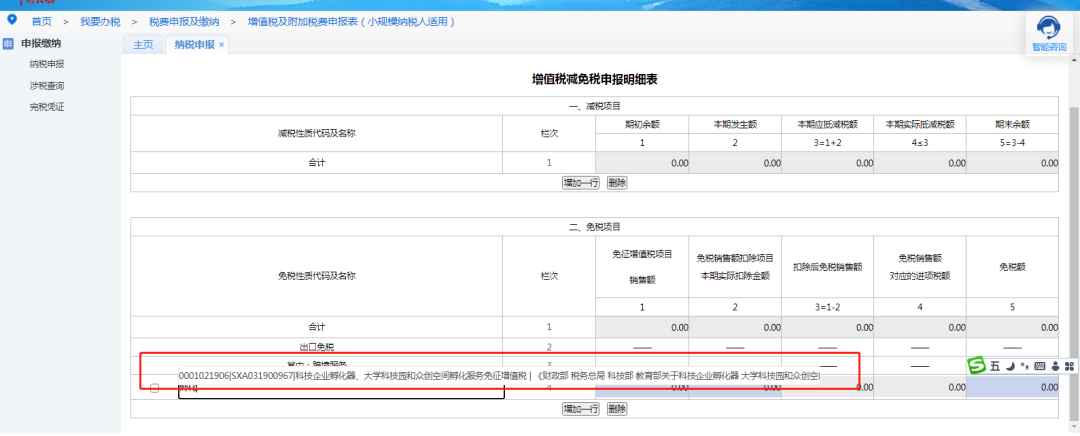Image resolution: width=1080 pixels, height=436 pixels.
Task: Click the 期初余额 column header
Action: 642,125
